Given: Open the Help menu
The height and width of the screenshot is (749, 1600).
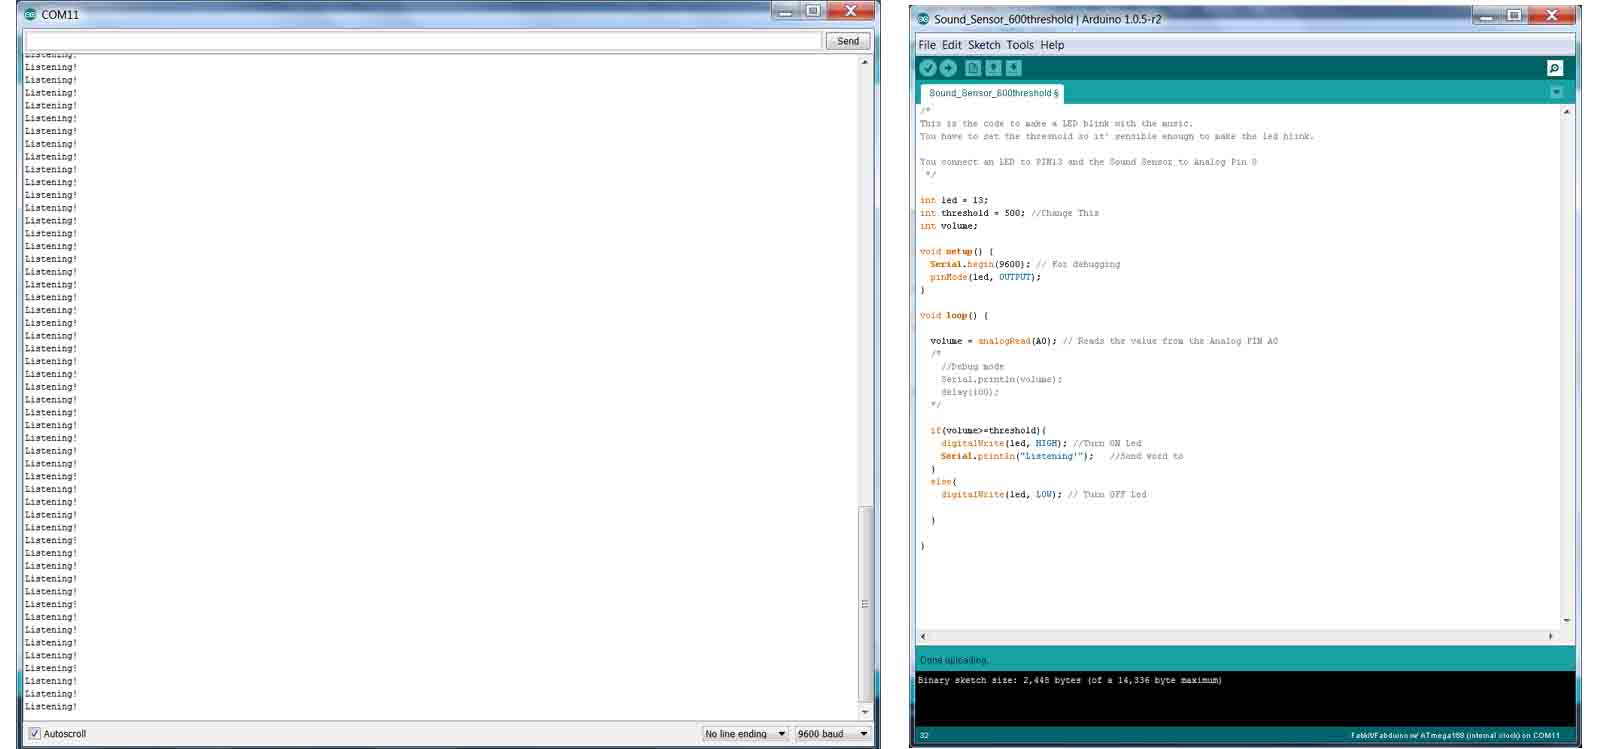Looking at the screenshot, I should 1052,45.
